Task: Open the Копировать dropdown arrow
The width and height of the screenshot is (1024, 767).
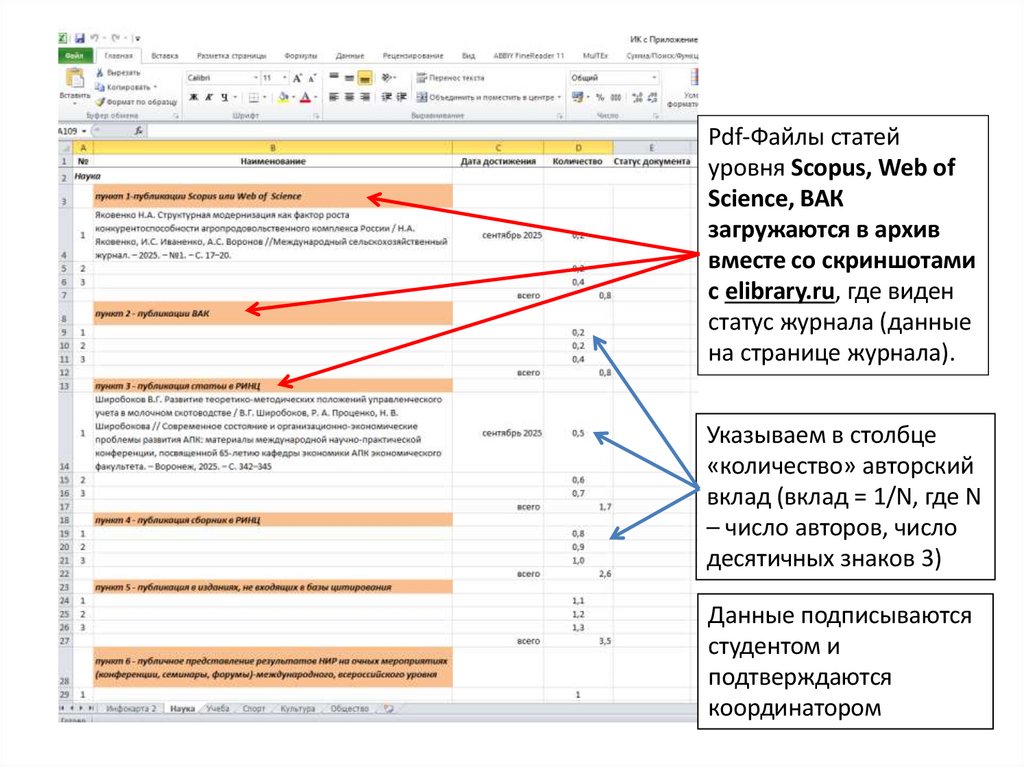Action: click(x=155, y=87)
